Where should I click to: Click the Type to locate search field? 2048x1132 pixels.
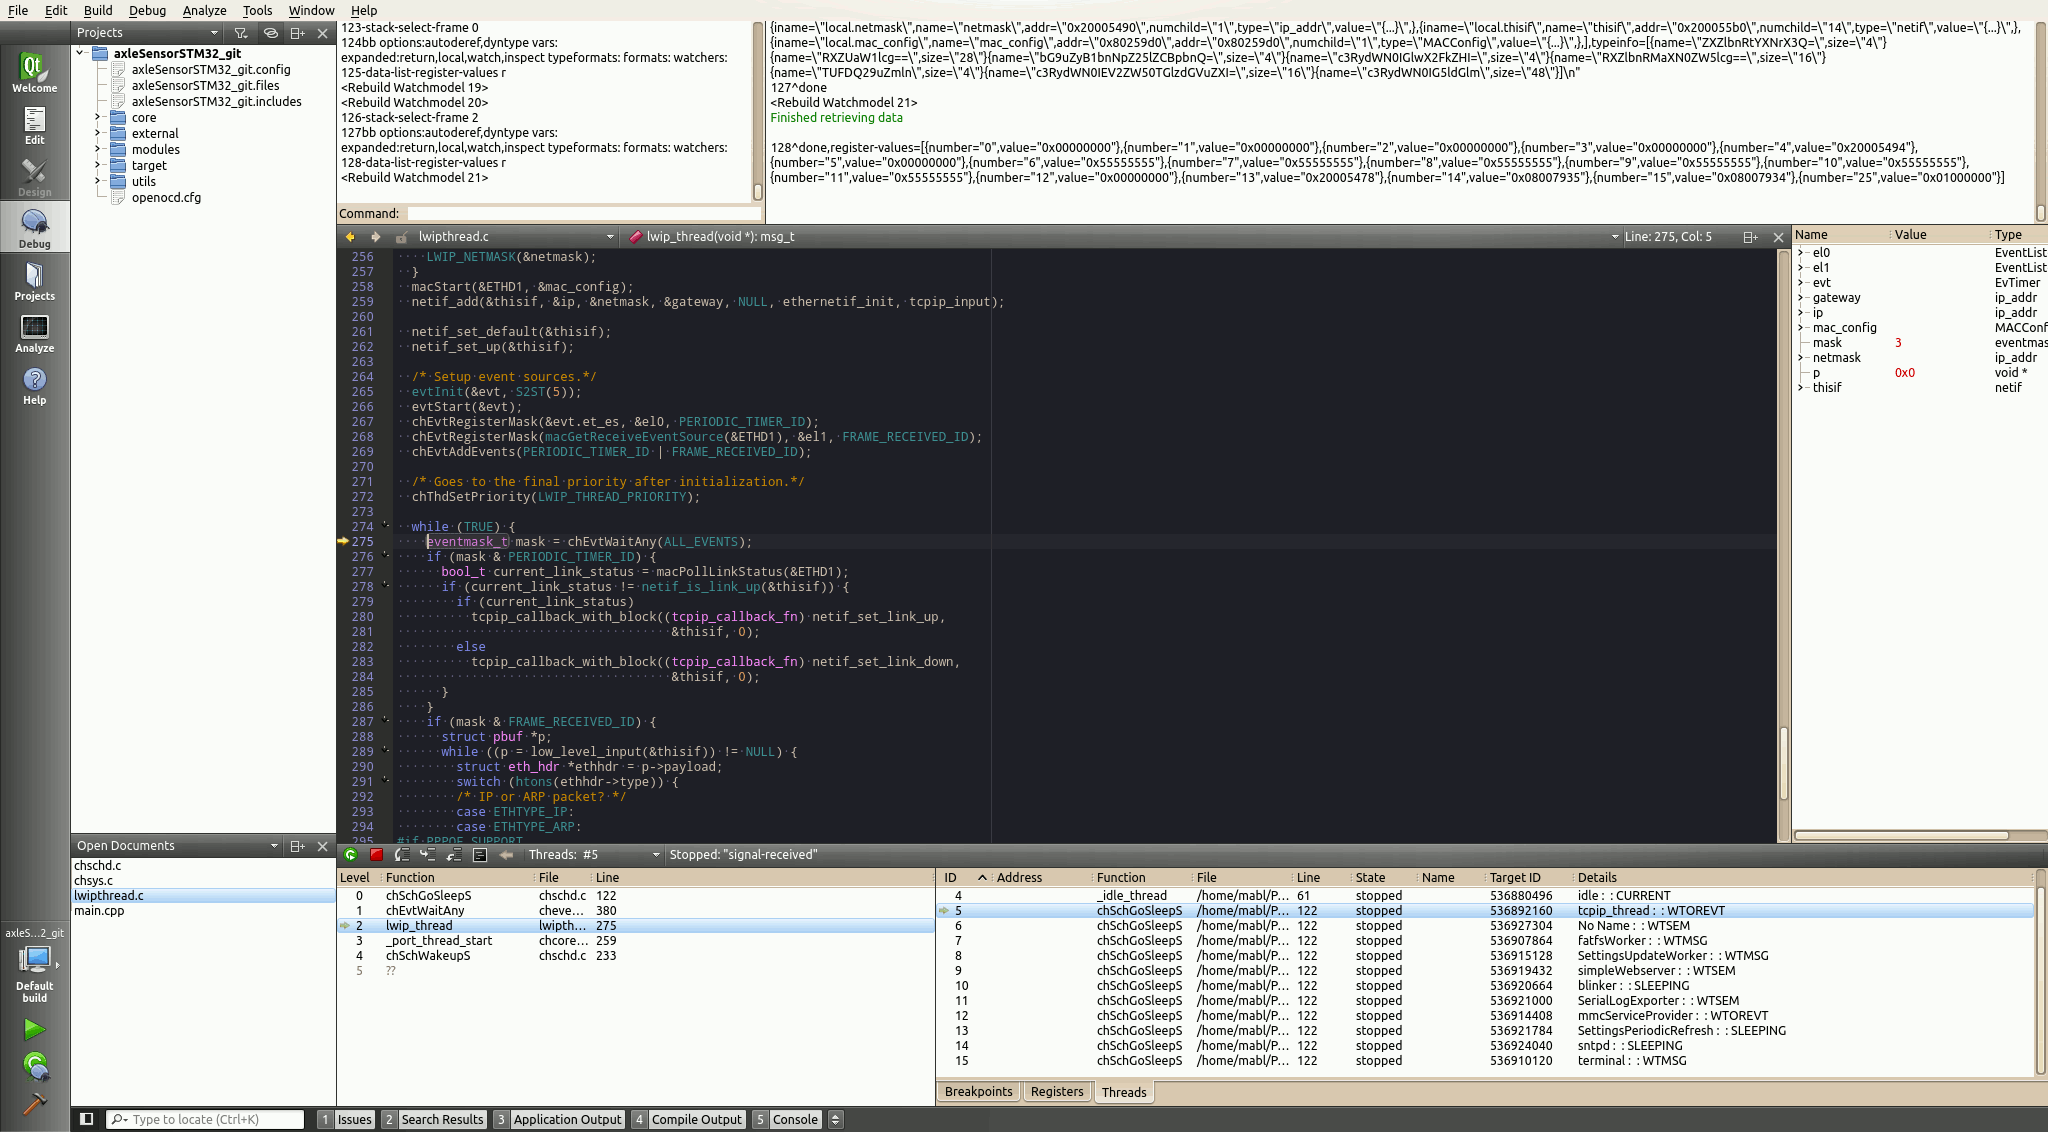pyautogui.click(x=205, y=1120)
